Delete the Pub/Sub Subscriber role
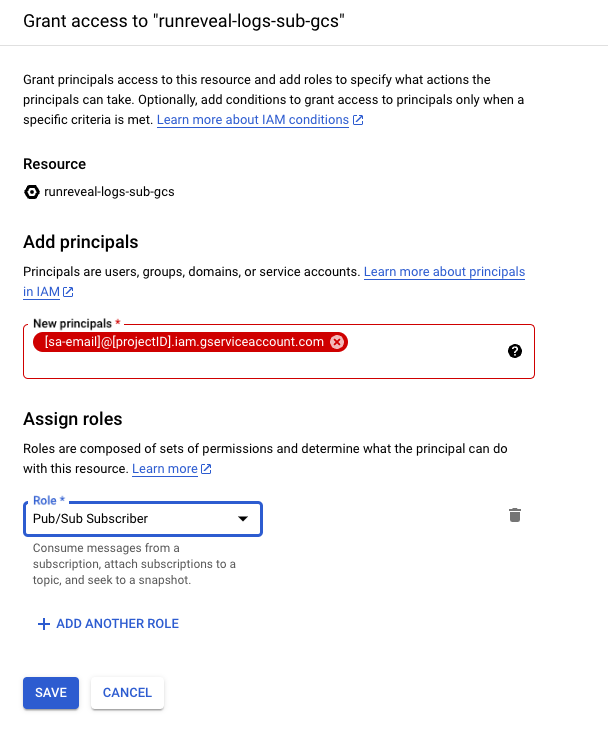Screen dimensions: 608x748 (x=515, y=516)
